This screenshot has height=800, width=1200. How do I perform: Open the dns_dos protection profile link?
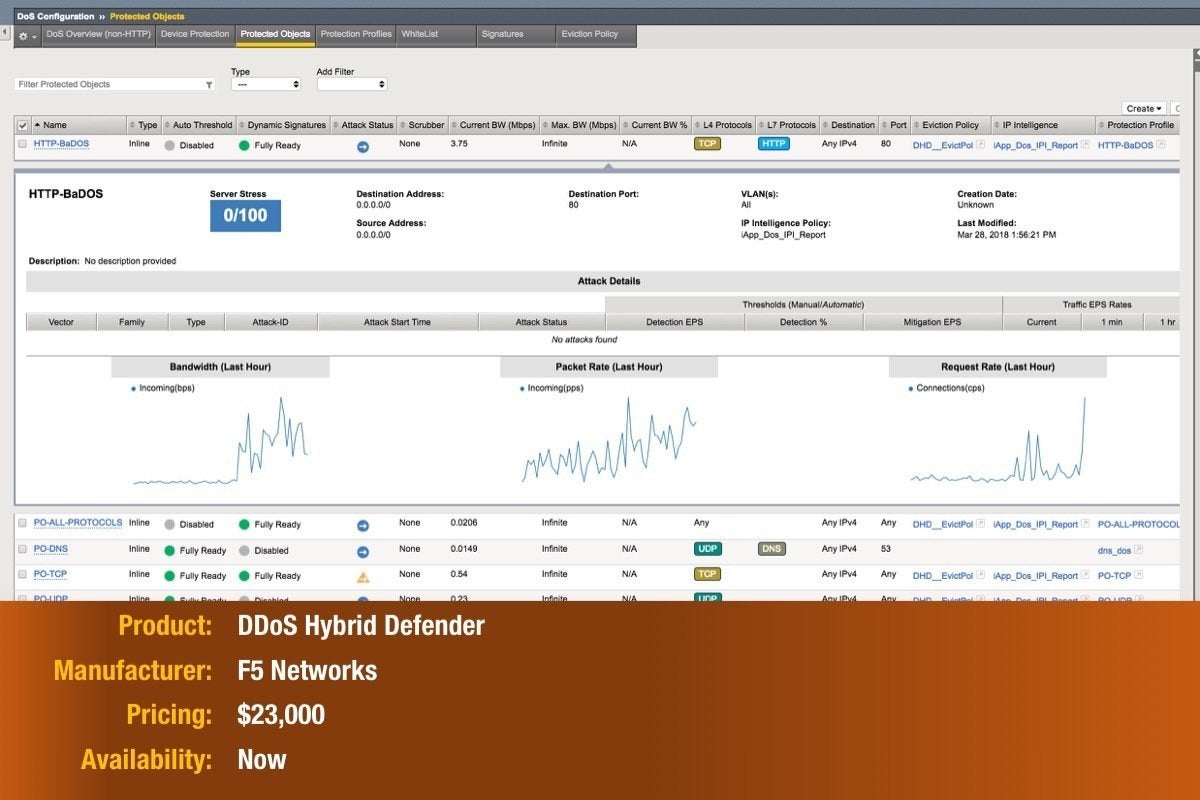click(1114, 550)
